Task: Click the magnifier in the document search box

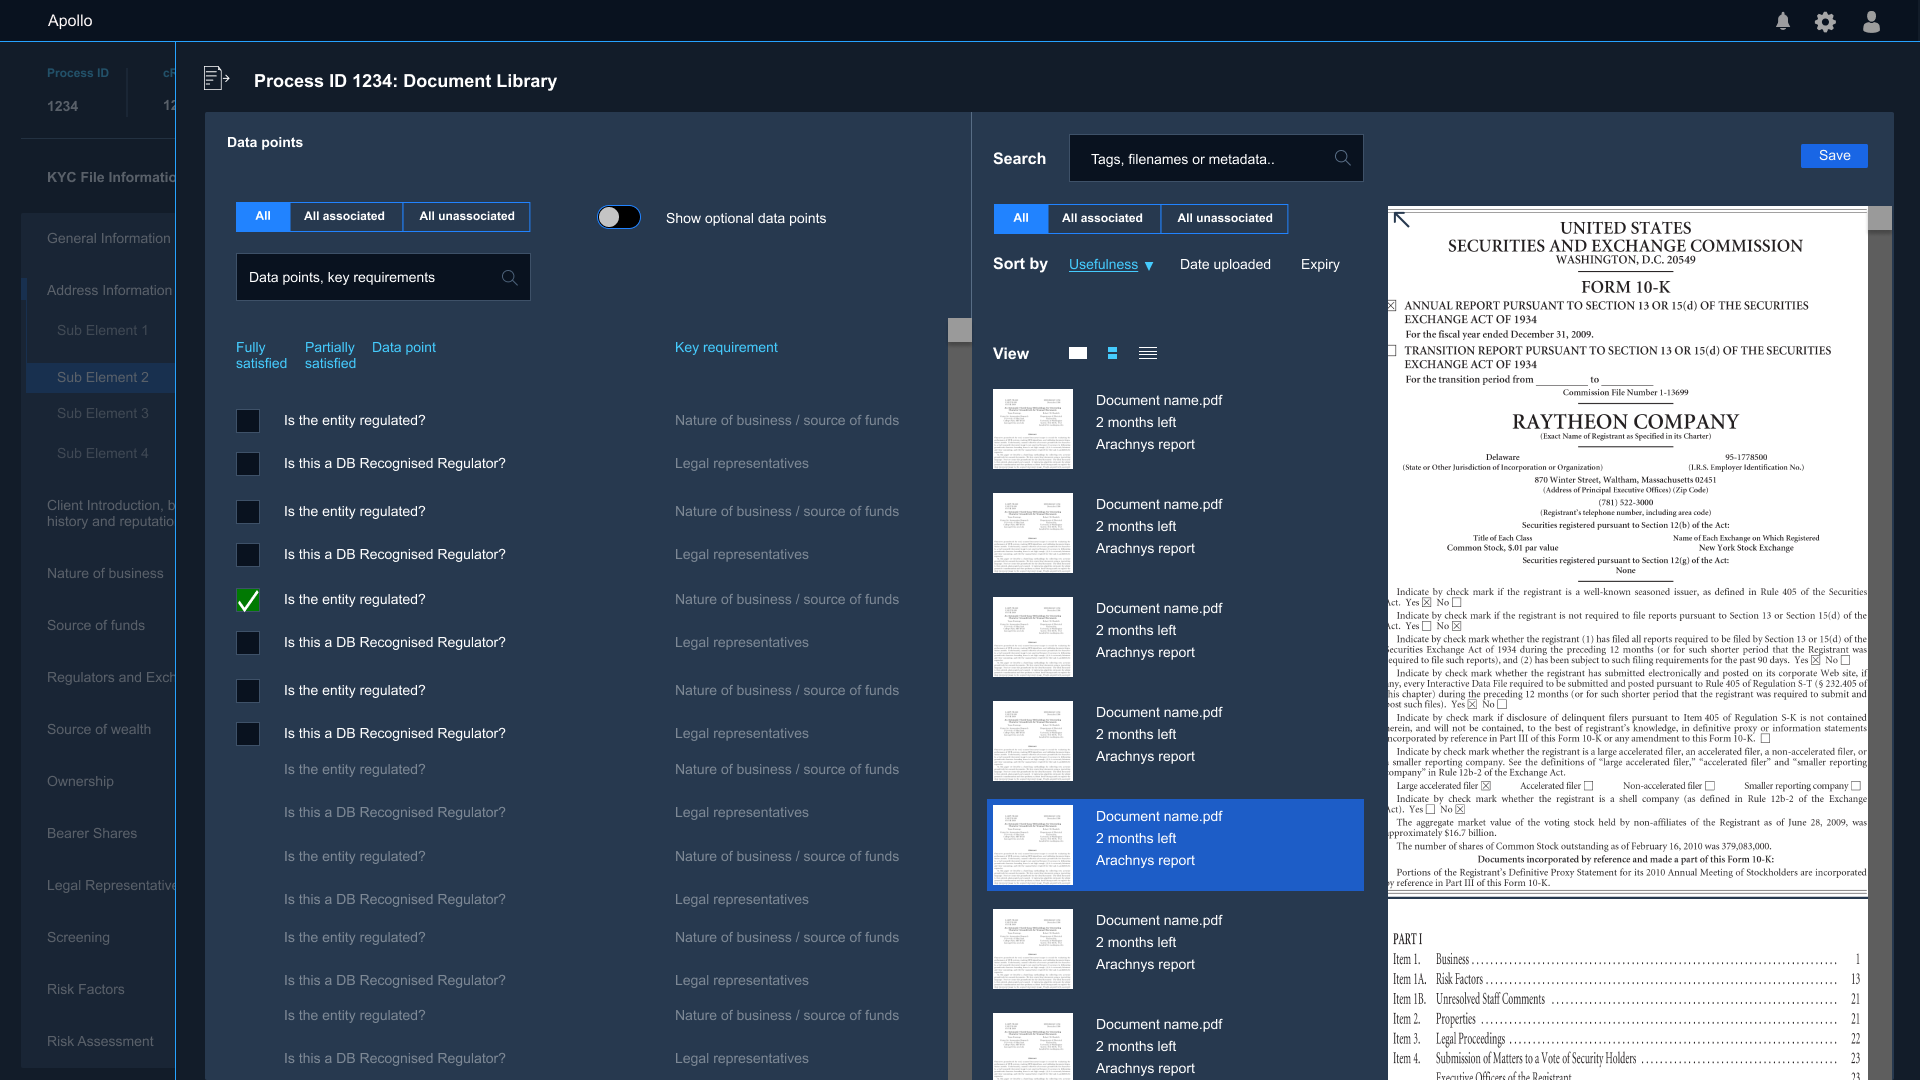Action: click(1342, 158)
